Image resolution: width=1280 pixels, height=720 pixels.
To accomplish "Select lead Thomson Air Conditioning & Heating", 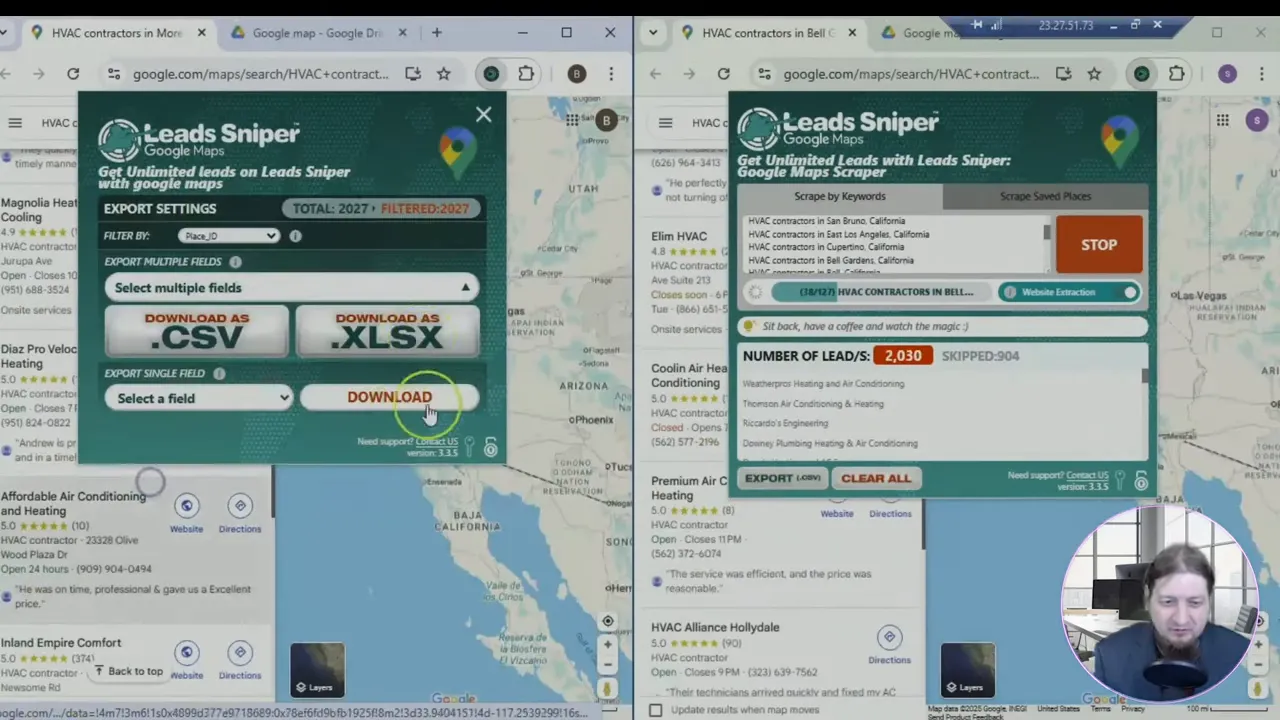I will 813,404.
